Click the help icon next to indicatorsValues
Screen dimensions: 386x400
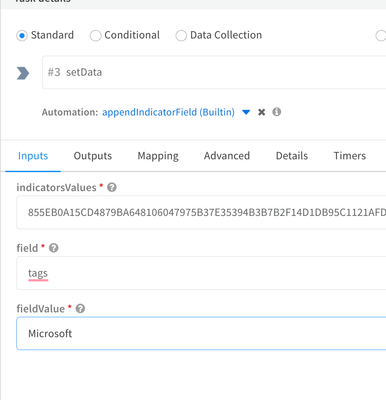[112, 188]
